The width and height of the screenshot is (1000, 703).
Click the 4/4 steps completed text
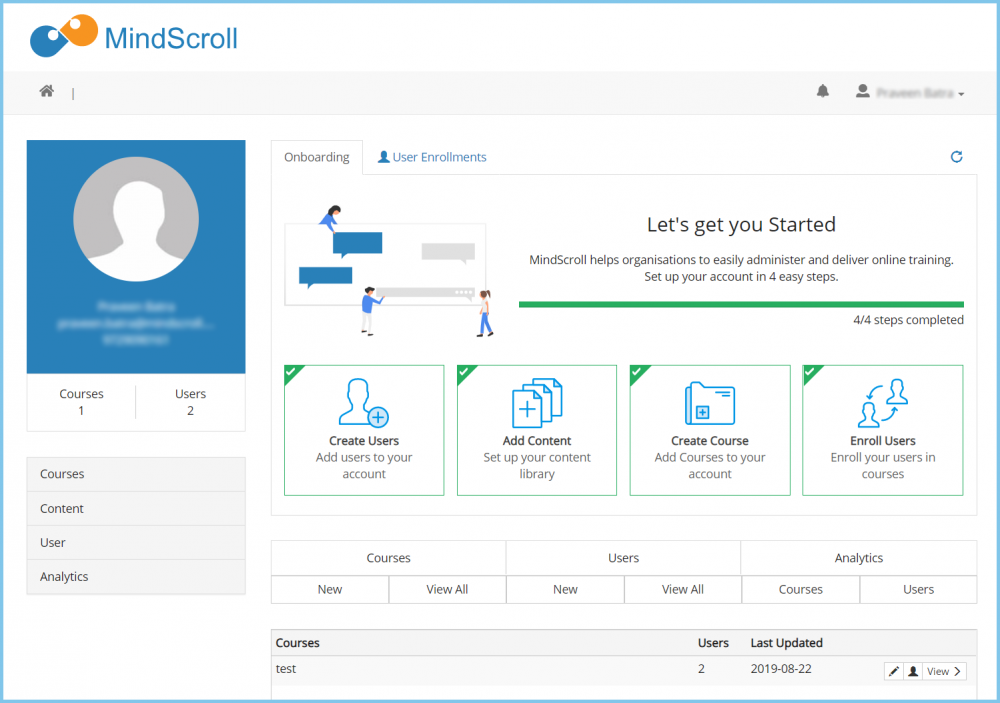point(908,320)
